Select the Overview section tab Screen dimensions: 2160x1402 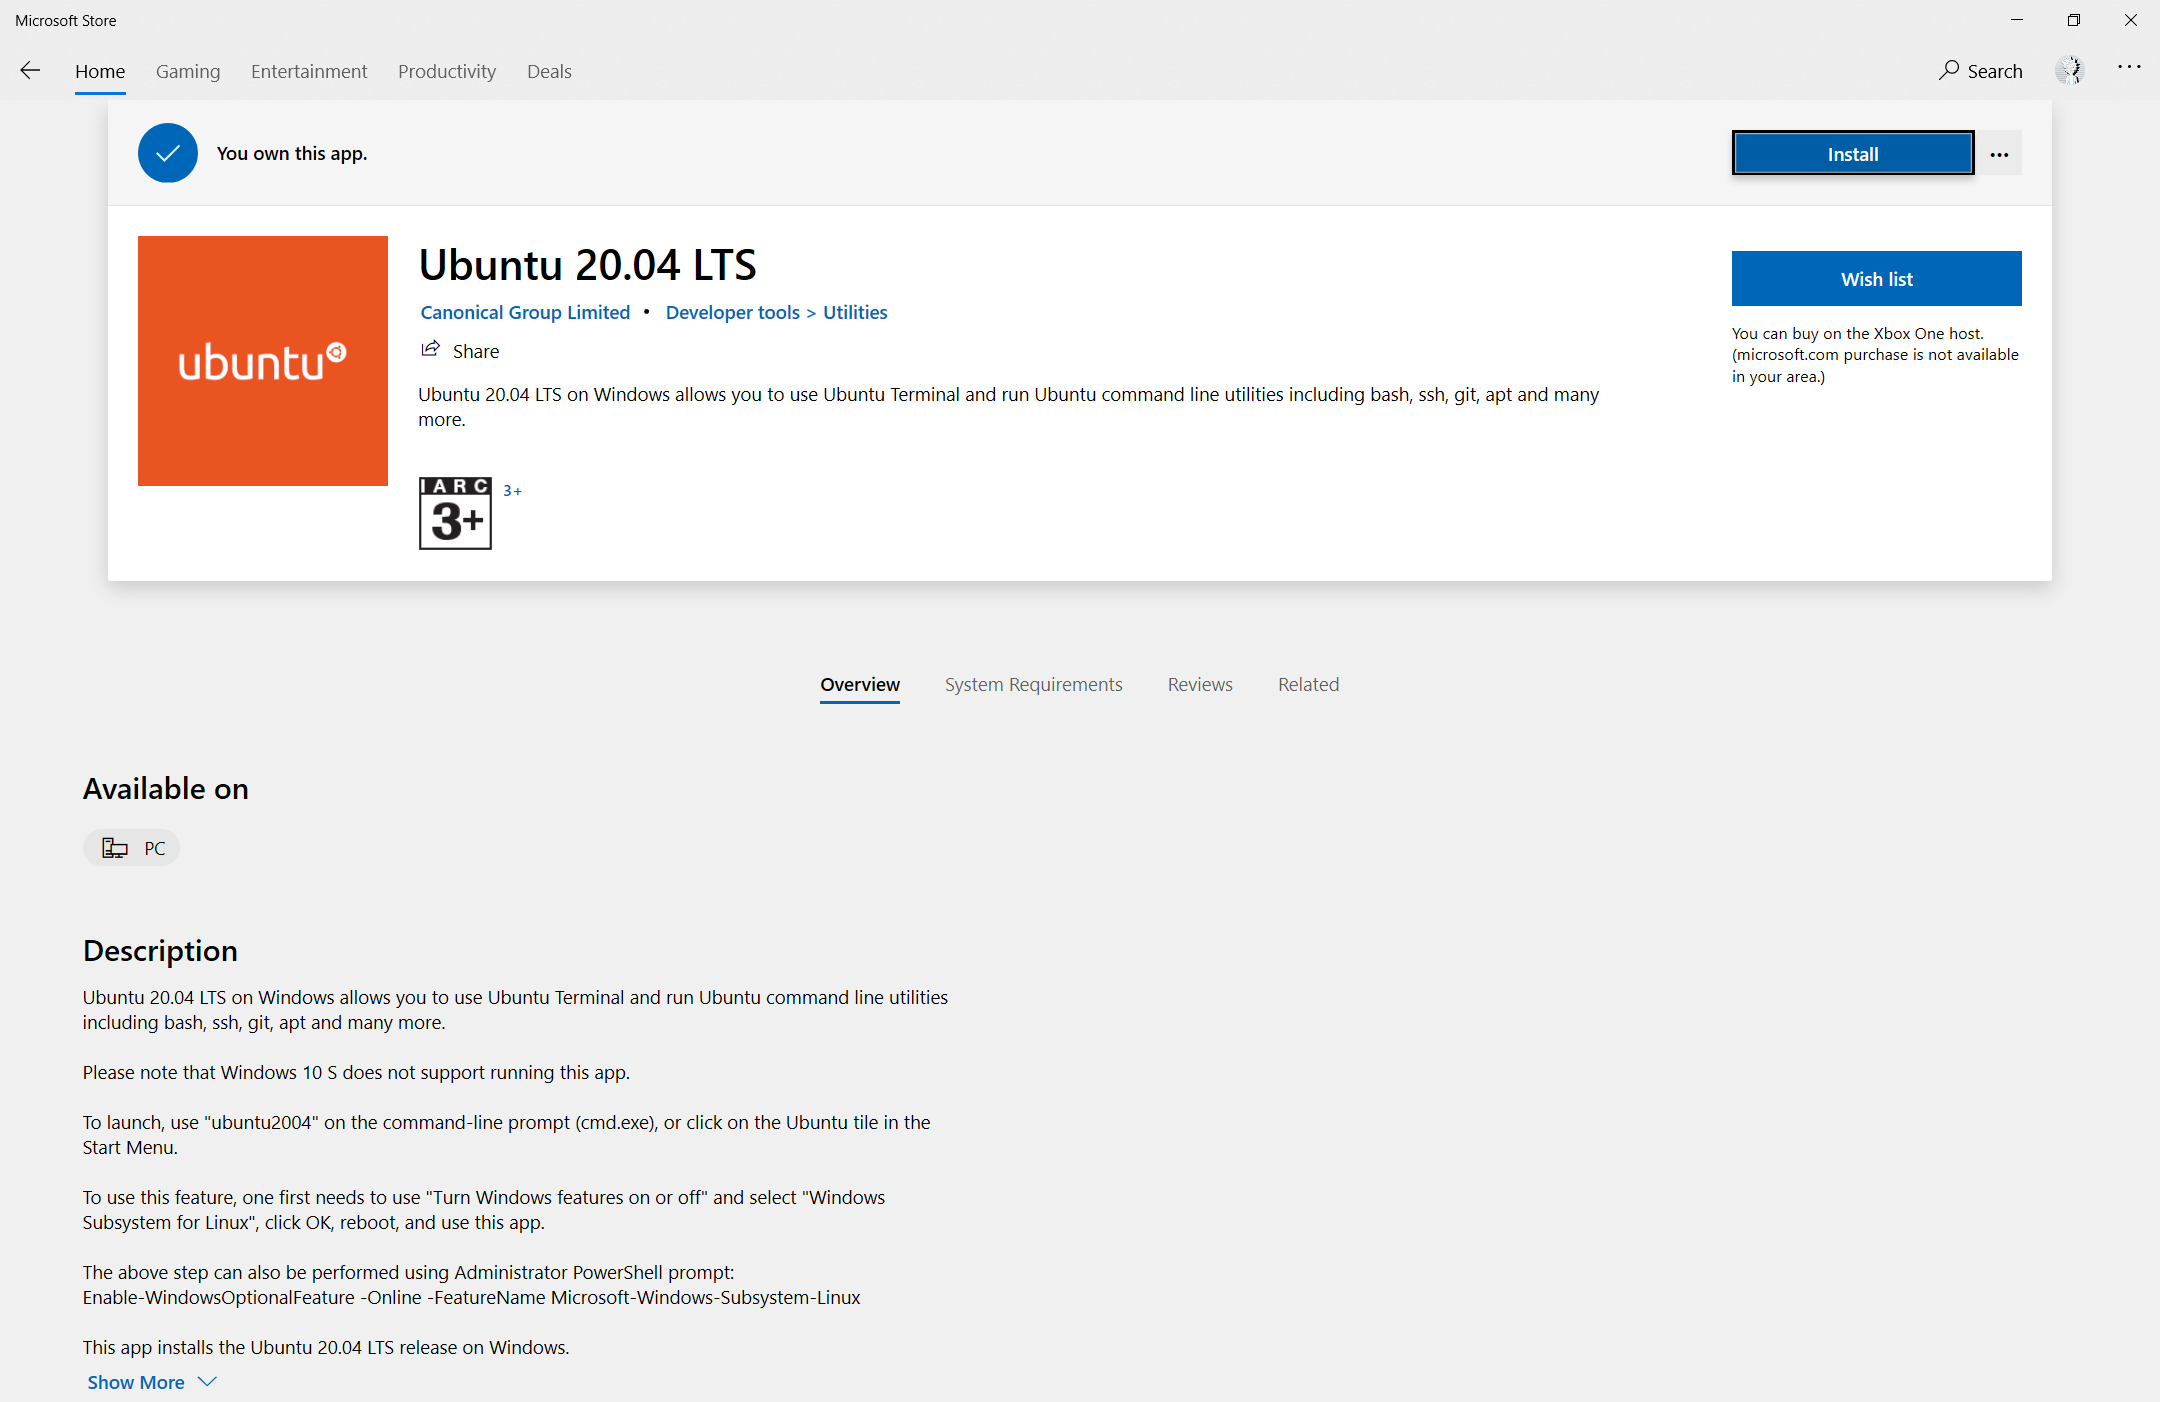pyautogui.click(x=860, y=684)
